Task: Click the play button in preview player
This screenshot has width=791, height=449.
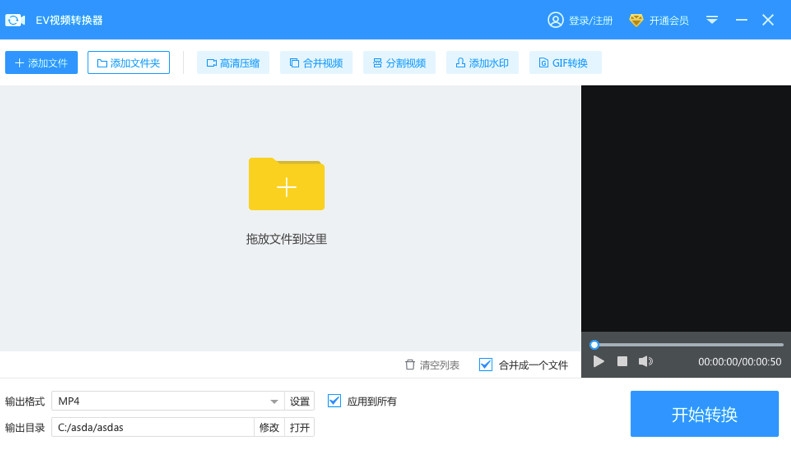Action: tap(599, 362)
